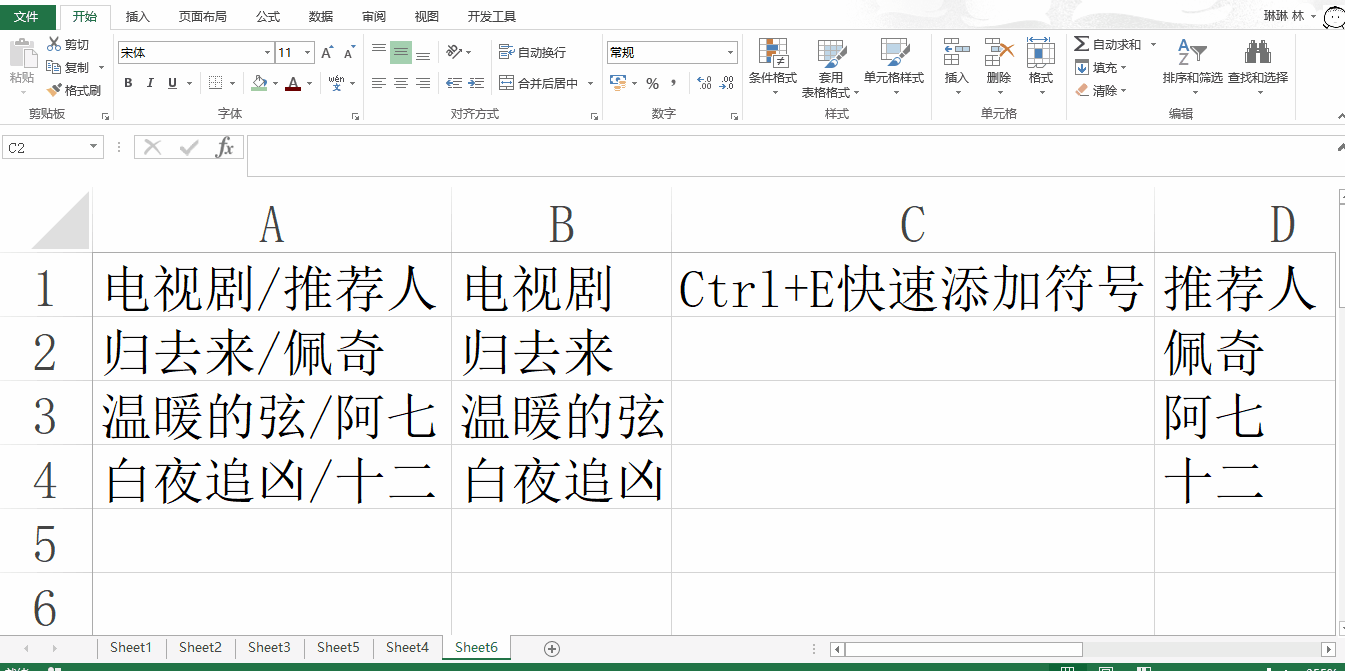Switch to the Sheet3 worksheet tab

[x=268, y=648]
